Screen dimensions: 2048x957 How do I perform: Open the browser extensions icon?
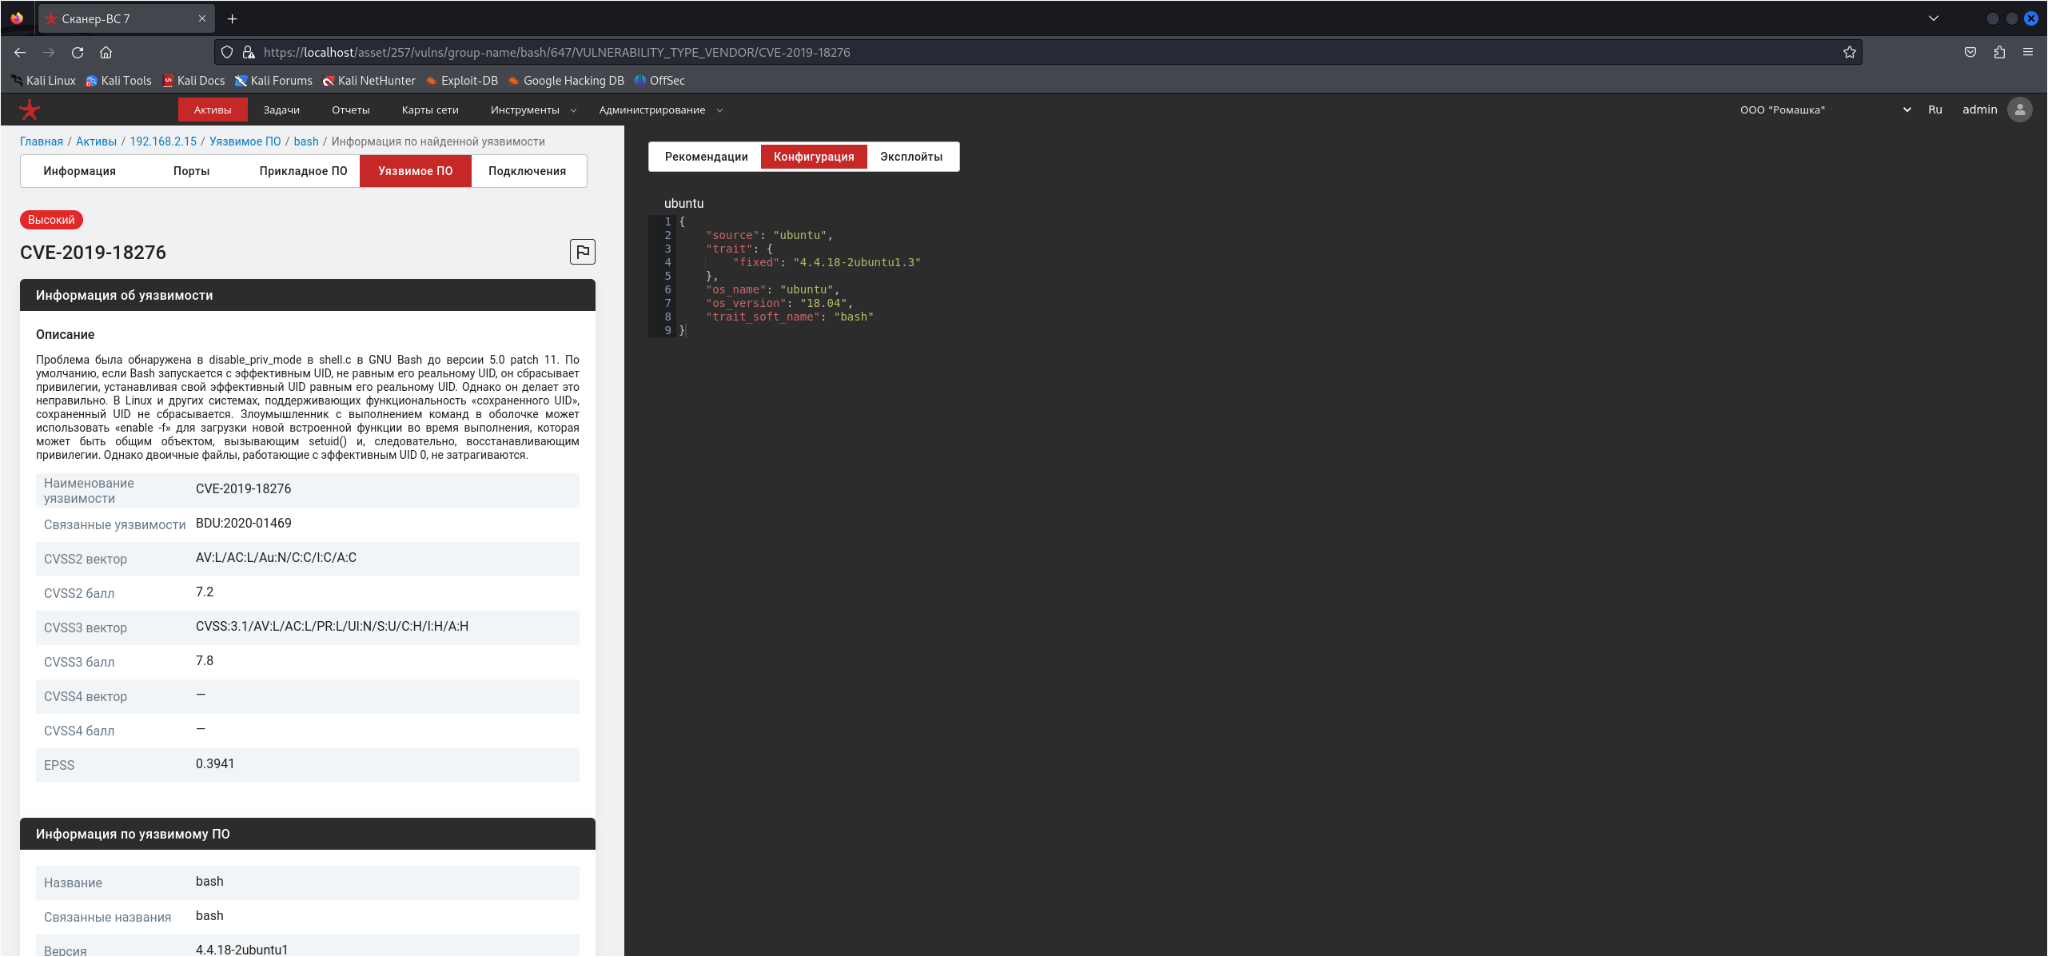coord(1999,52)
